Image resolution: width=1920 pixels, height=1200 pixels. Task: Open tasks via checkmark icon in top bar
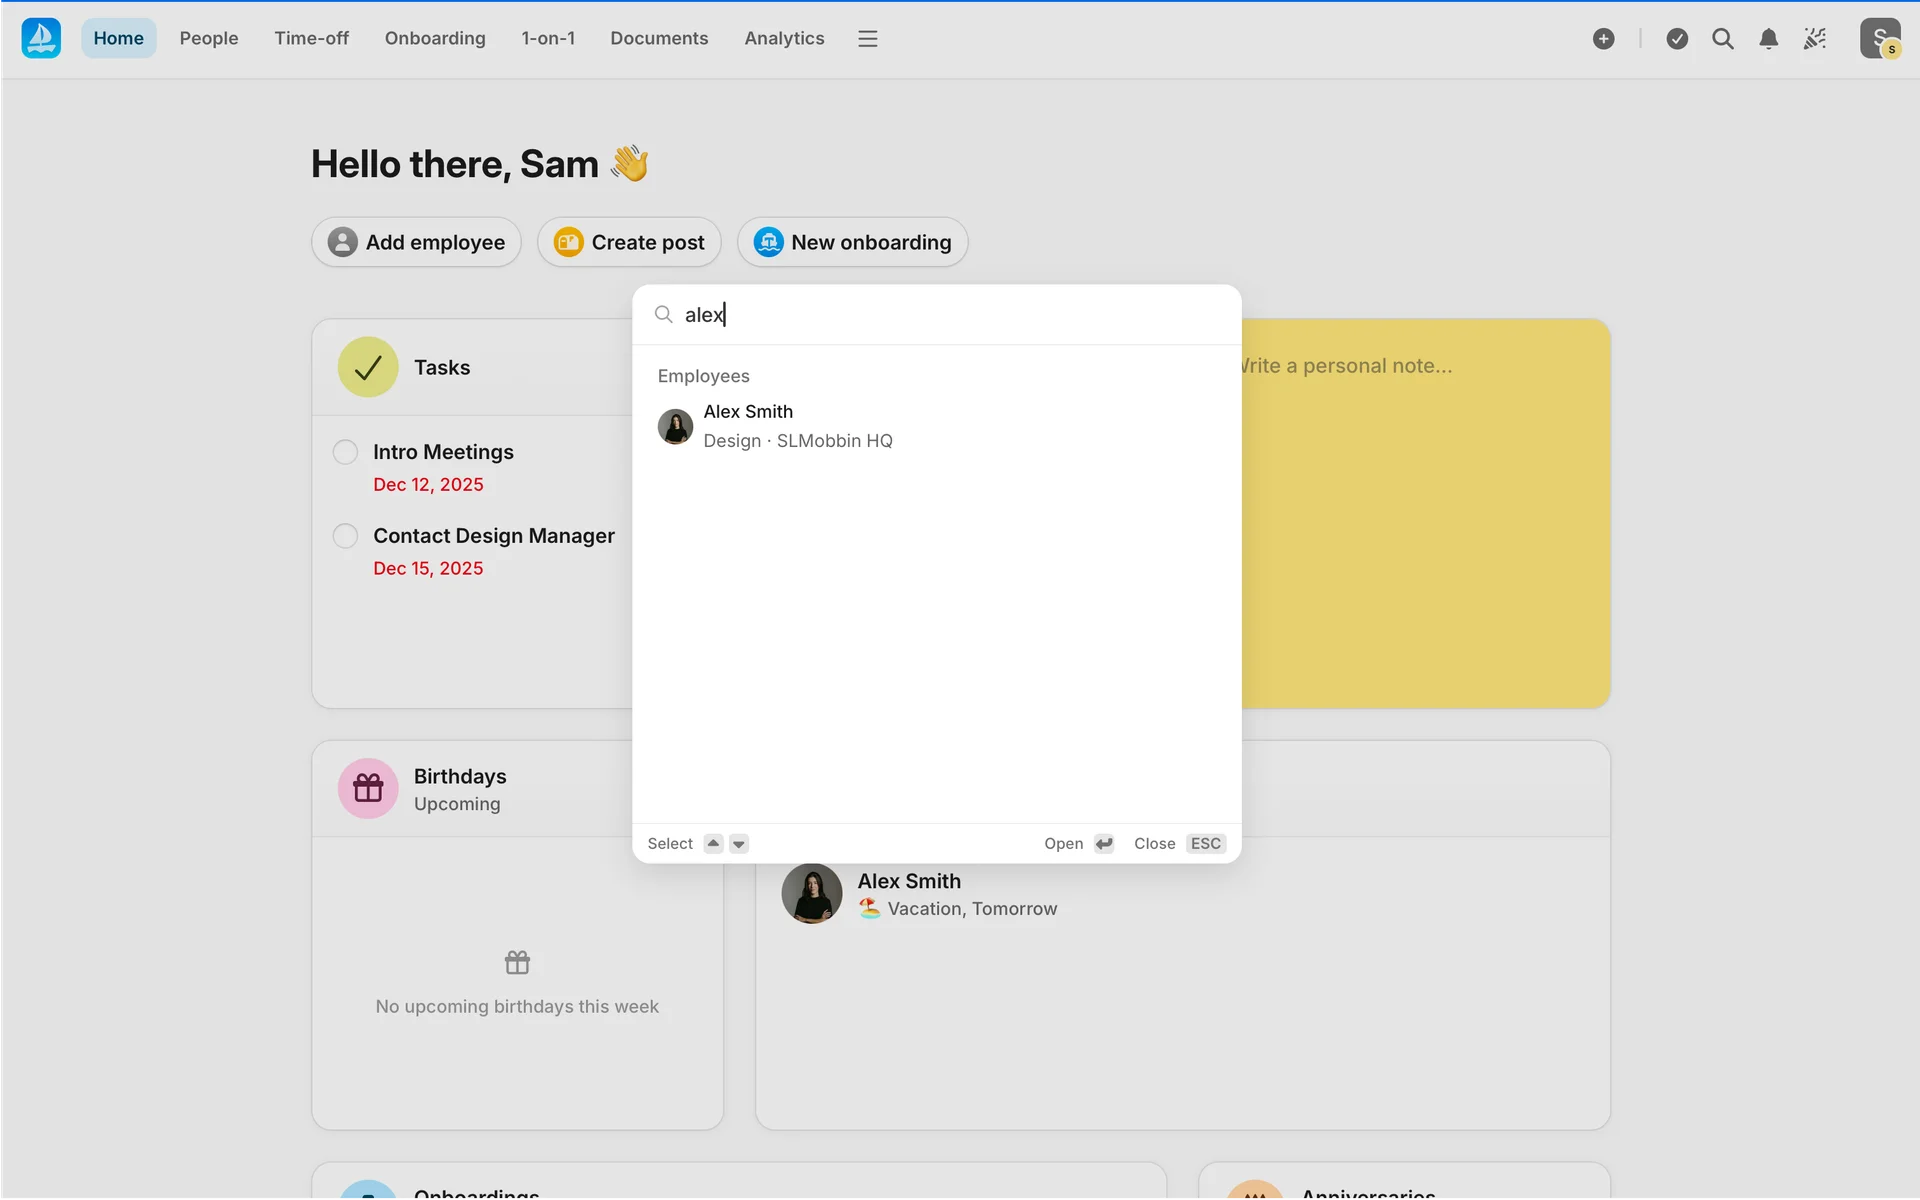pos(1677,38)
